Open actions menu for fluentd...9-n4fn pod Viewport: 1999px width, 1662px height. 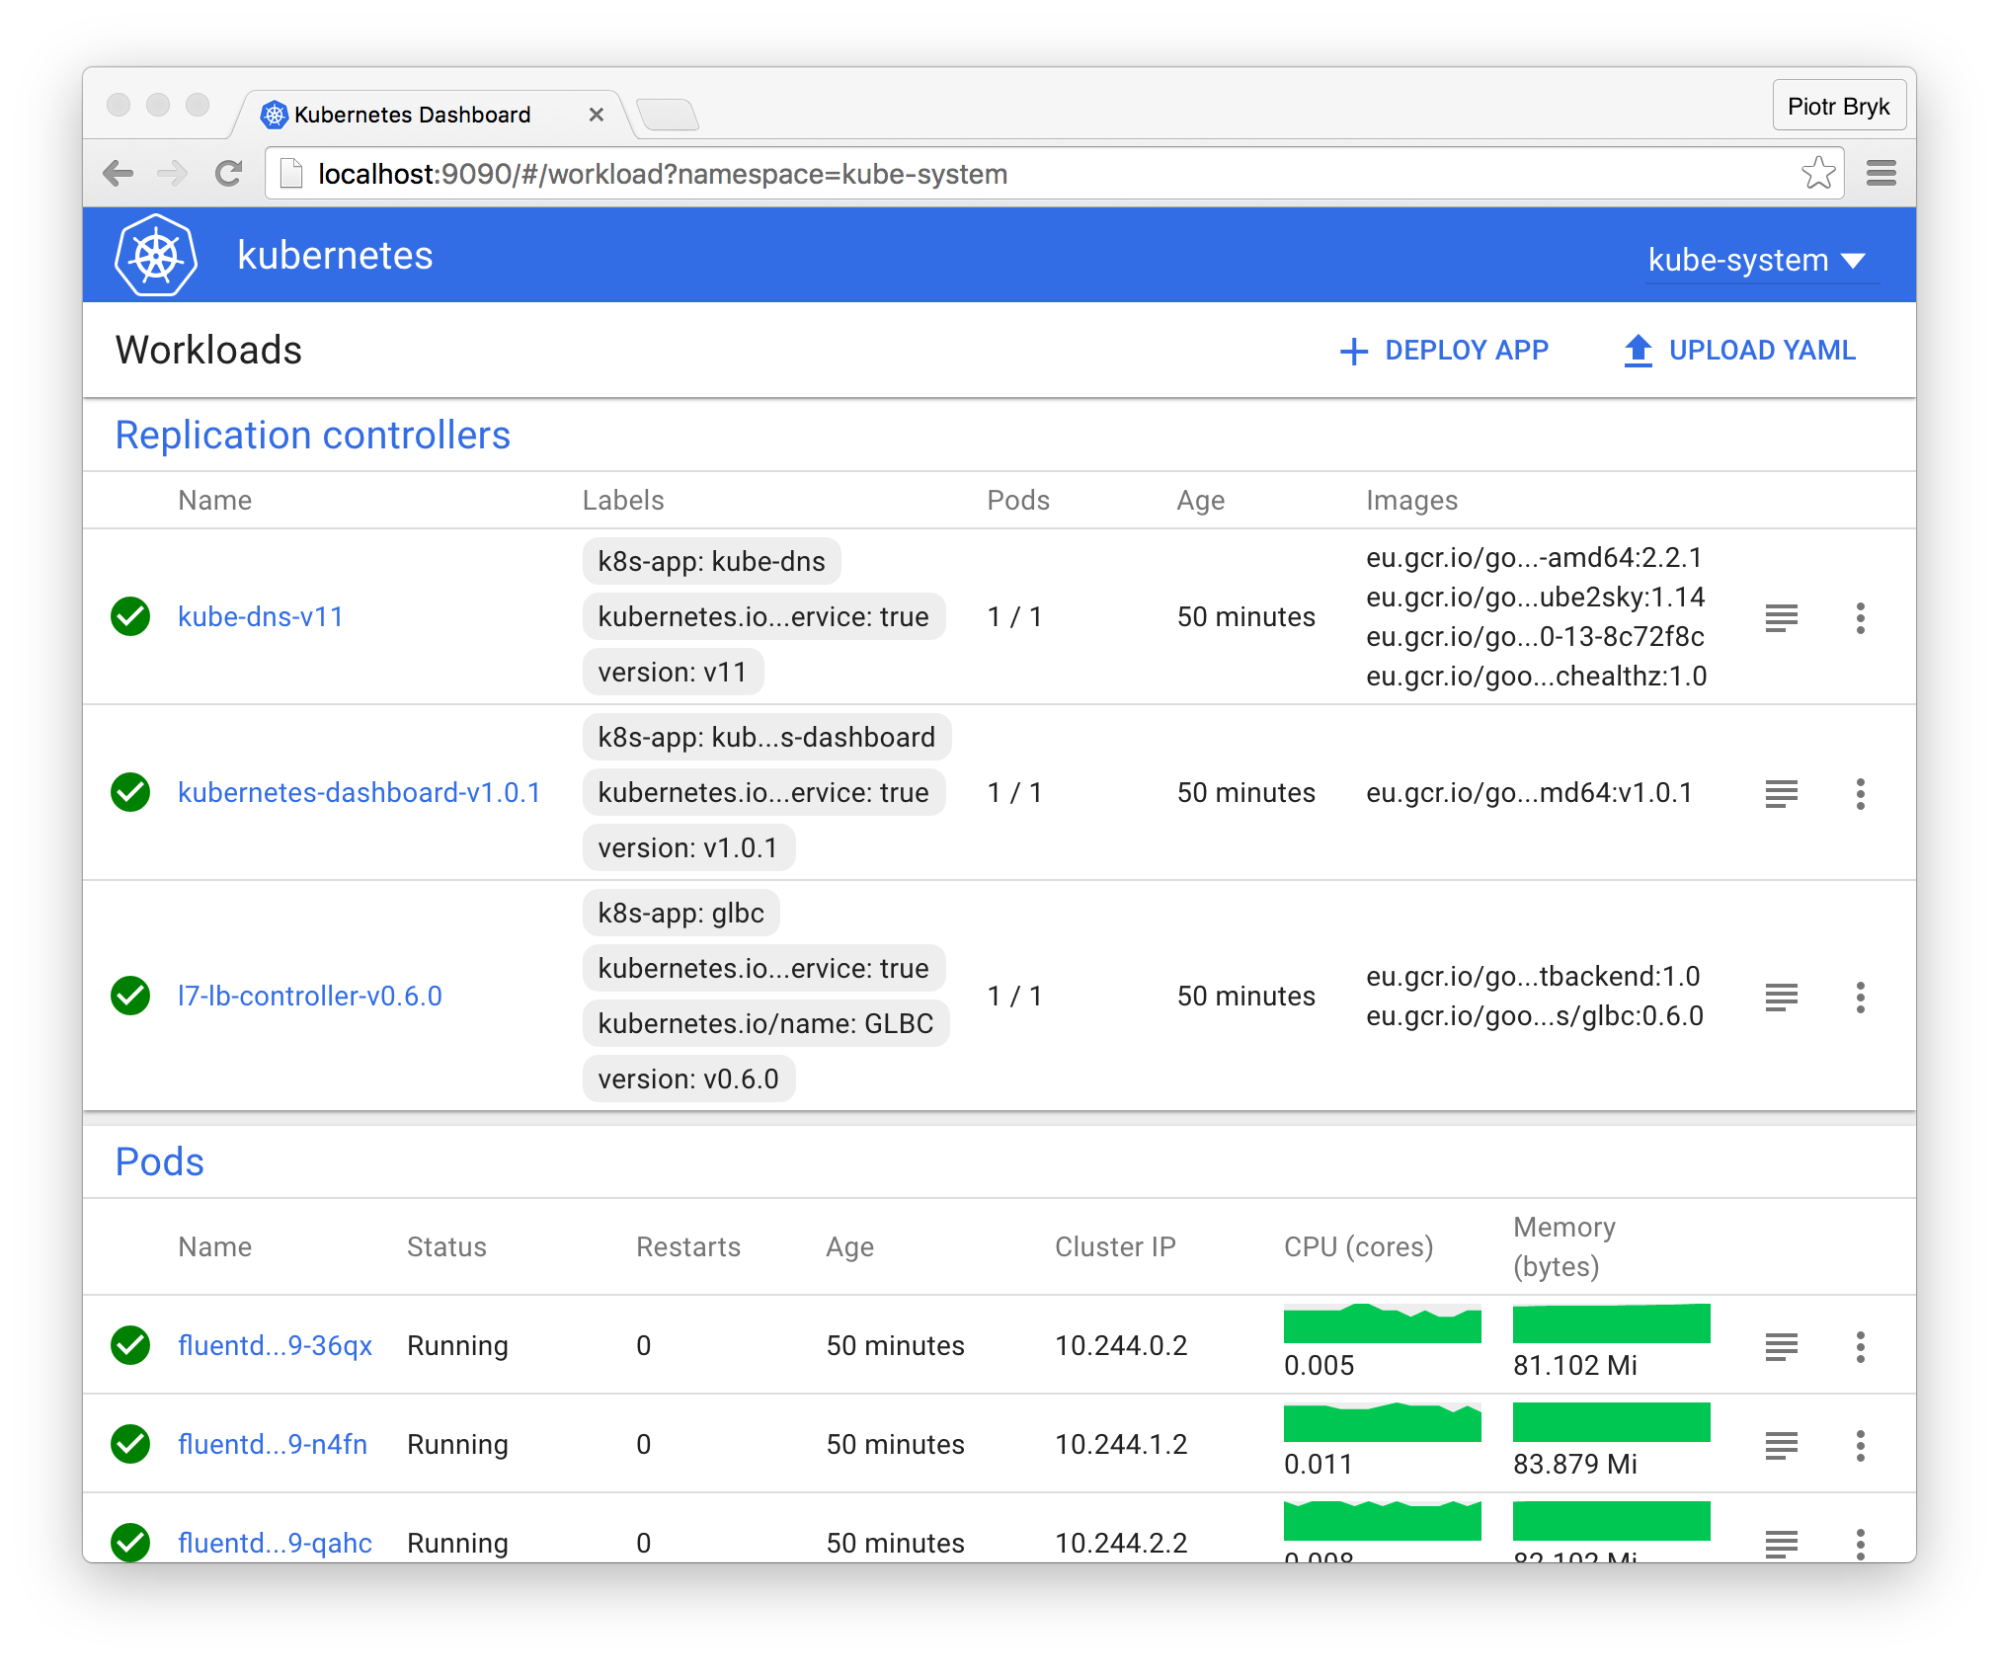coord(1859,1446)
